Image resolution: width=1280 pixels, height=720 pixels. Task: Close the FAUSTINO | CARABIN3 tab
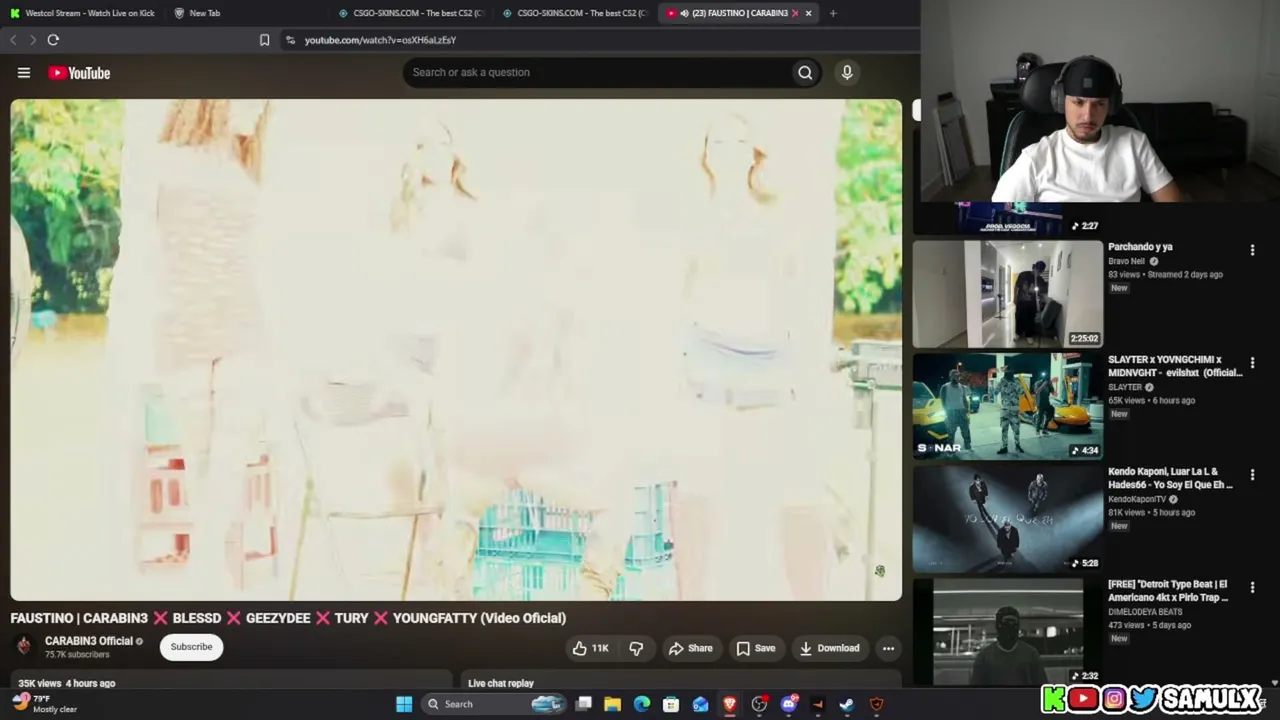tap(808, 13)
